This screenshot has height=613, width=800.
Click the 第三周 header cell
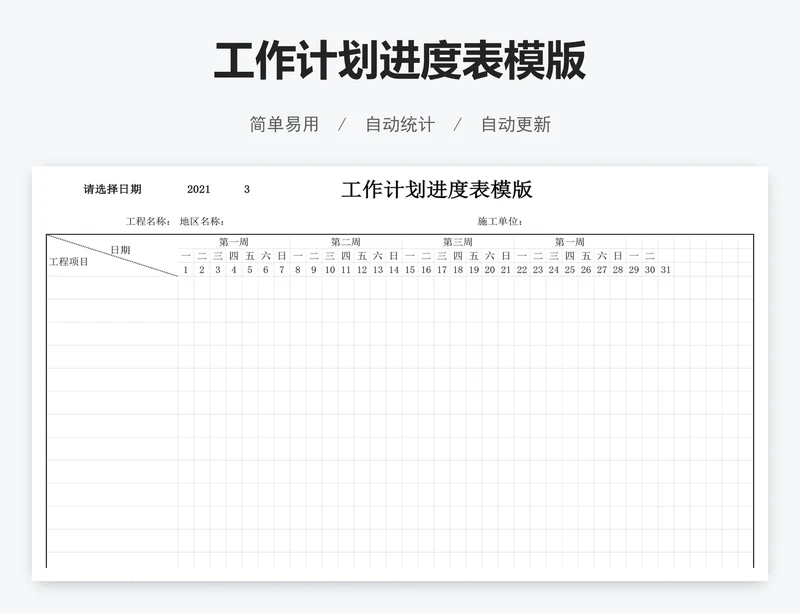tap(458, 242)
